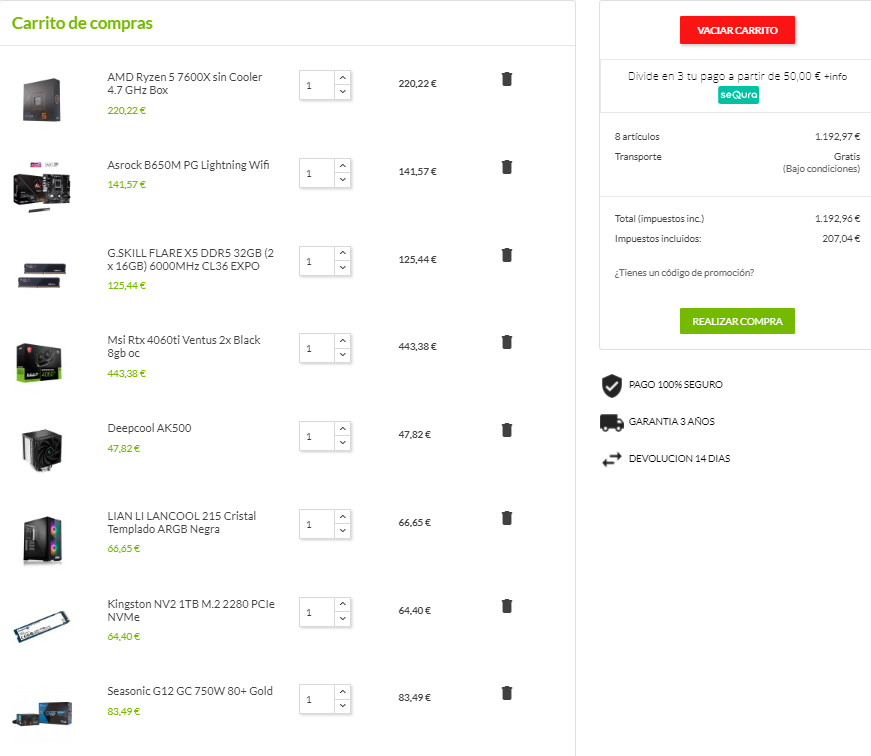Focus quantity field for AMD Ryzen 5 7600X
Viewport: 871px width, 756px height.
317,85
